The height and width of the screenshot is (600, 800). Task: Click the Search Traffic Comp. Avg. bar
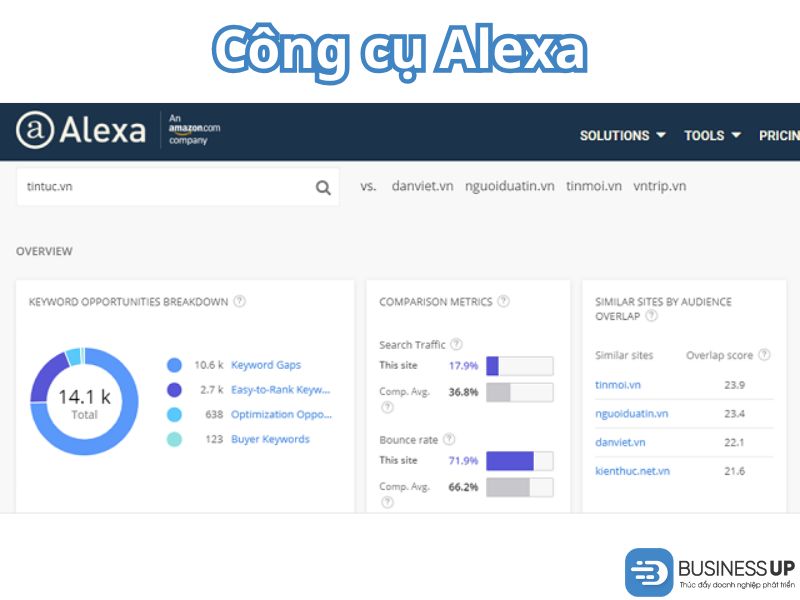519,392
